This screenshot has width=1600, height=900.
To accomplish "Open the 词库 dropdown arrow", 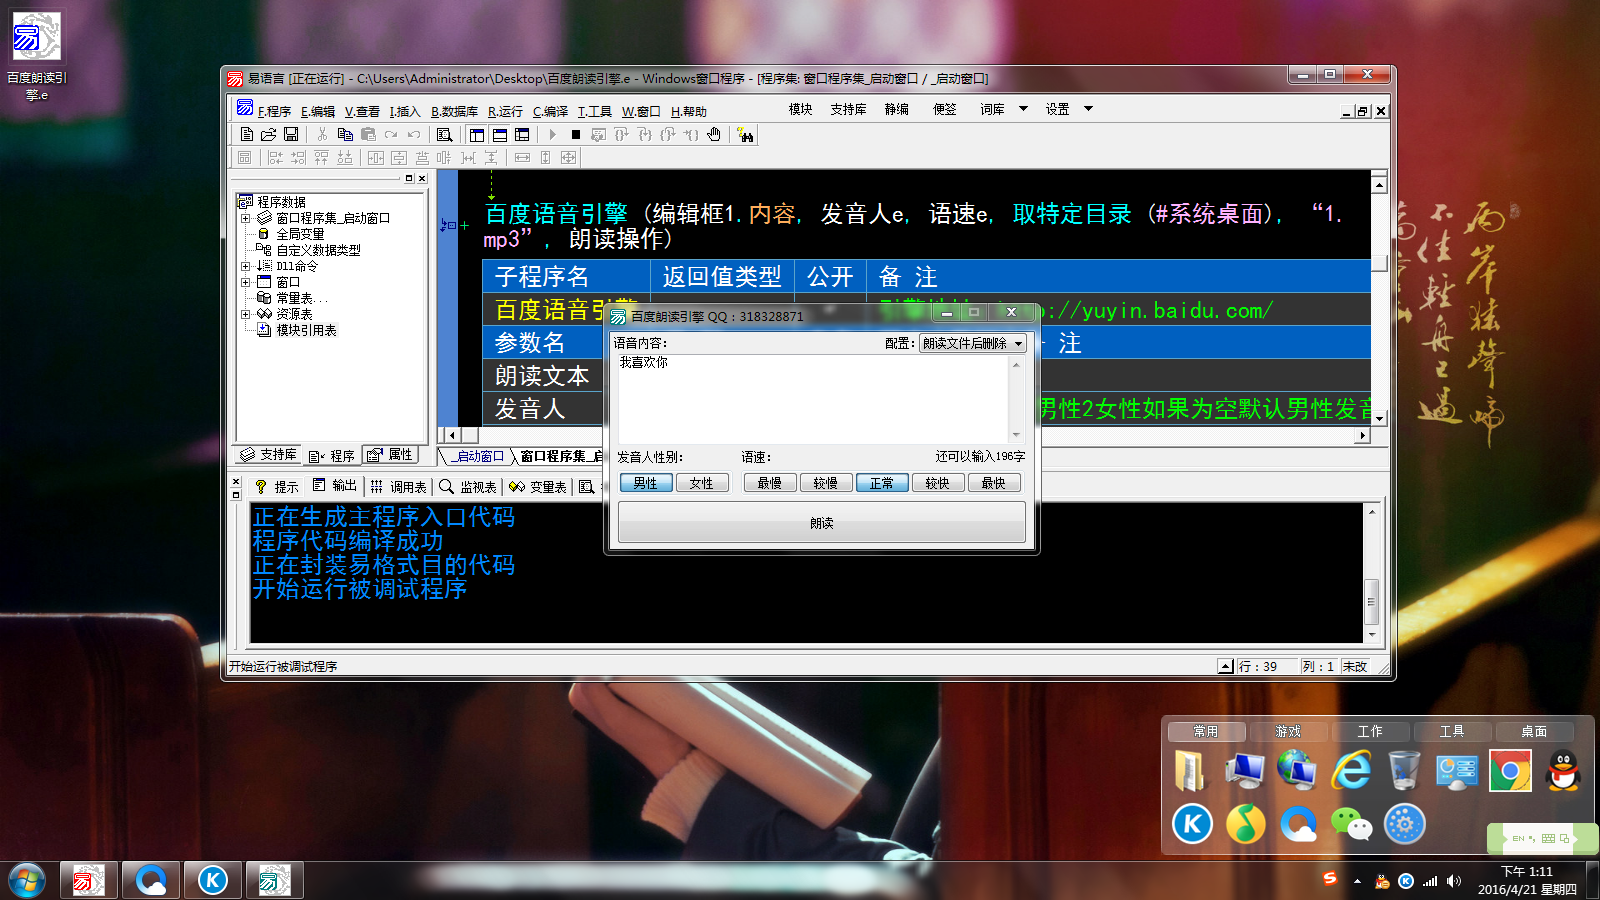I will click(1023, 109).
